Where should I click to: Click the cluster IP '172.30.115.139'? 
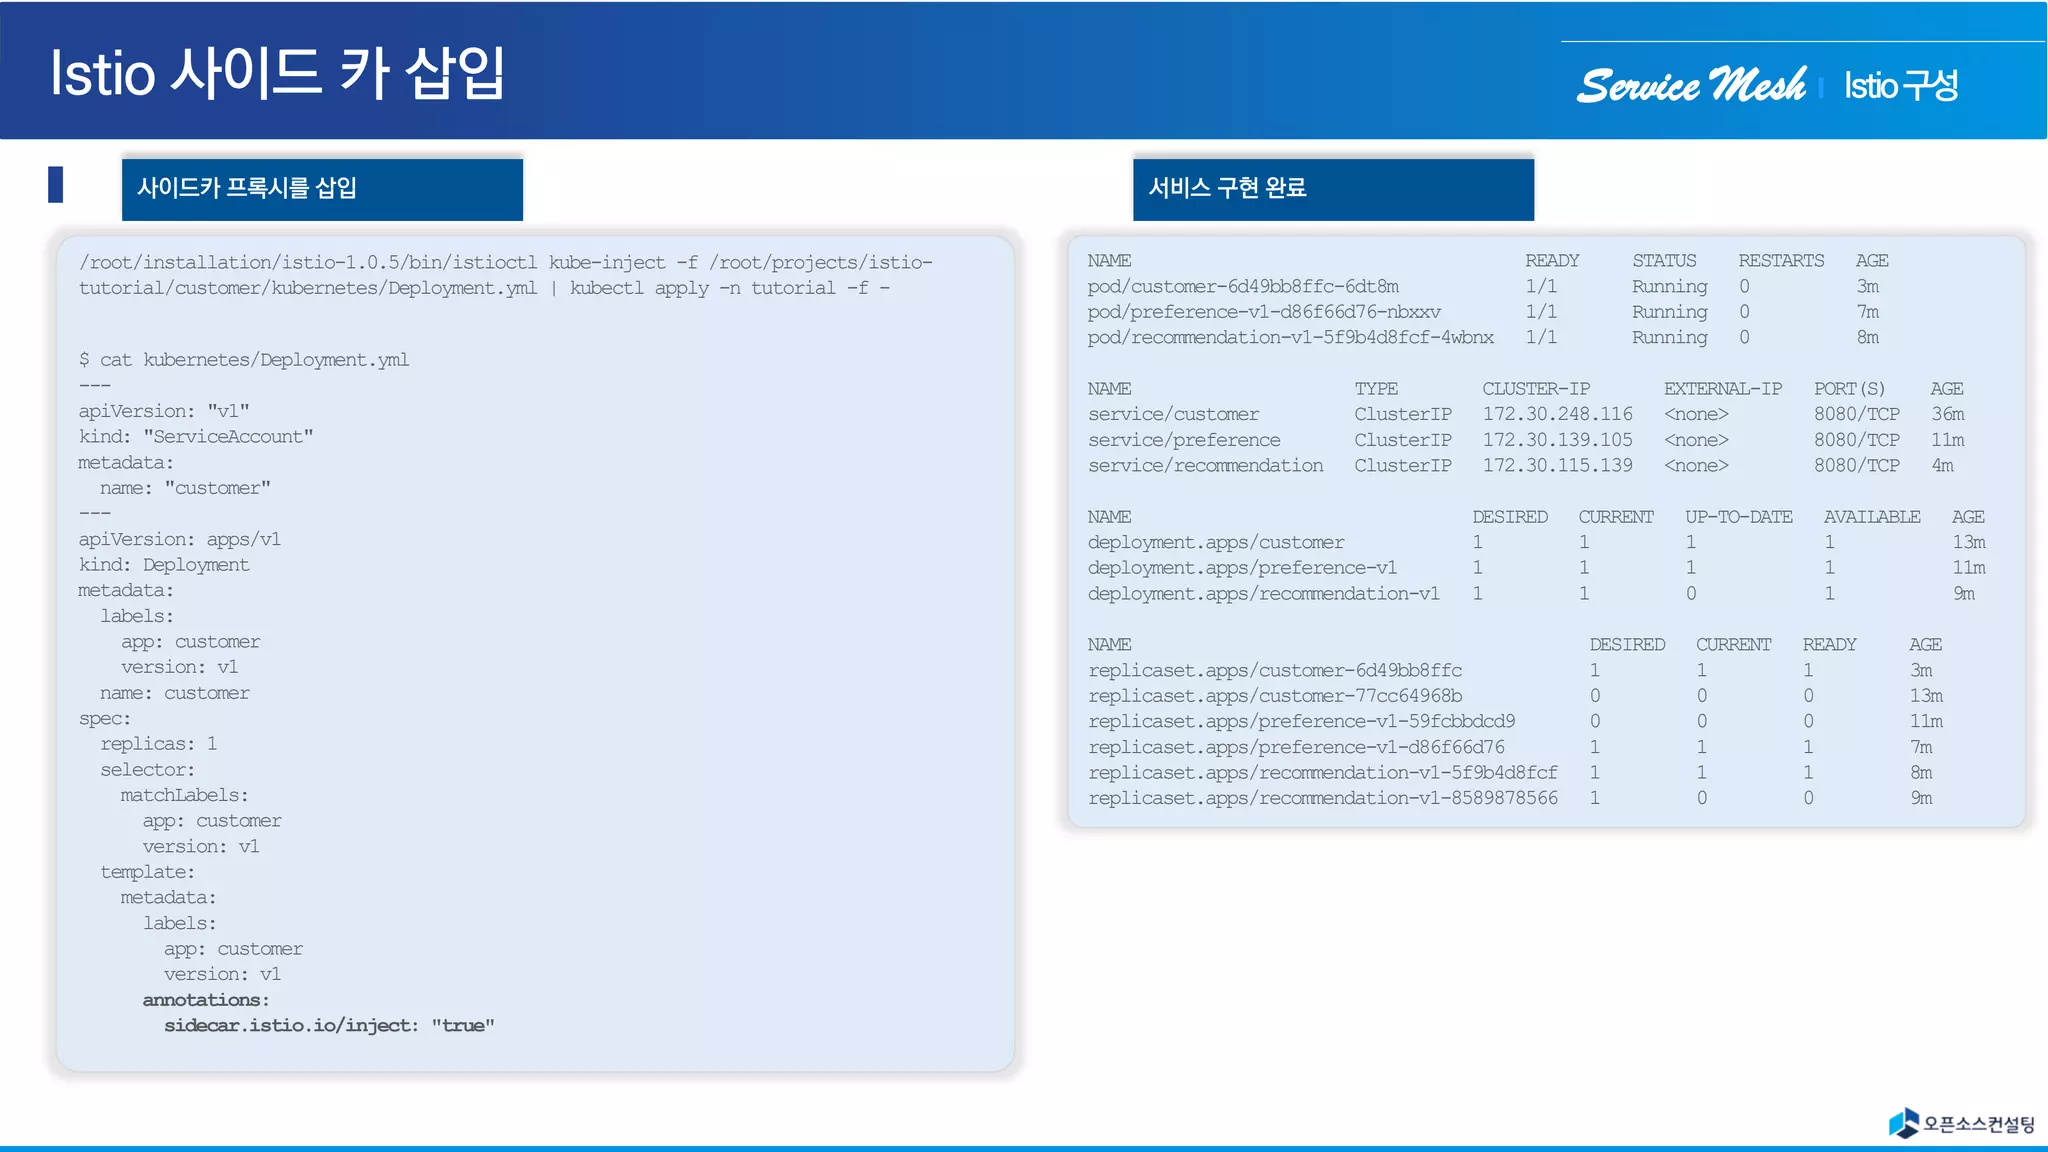coord(1557,465)
